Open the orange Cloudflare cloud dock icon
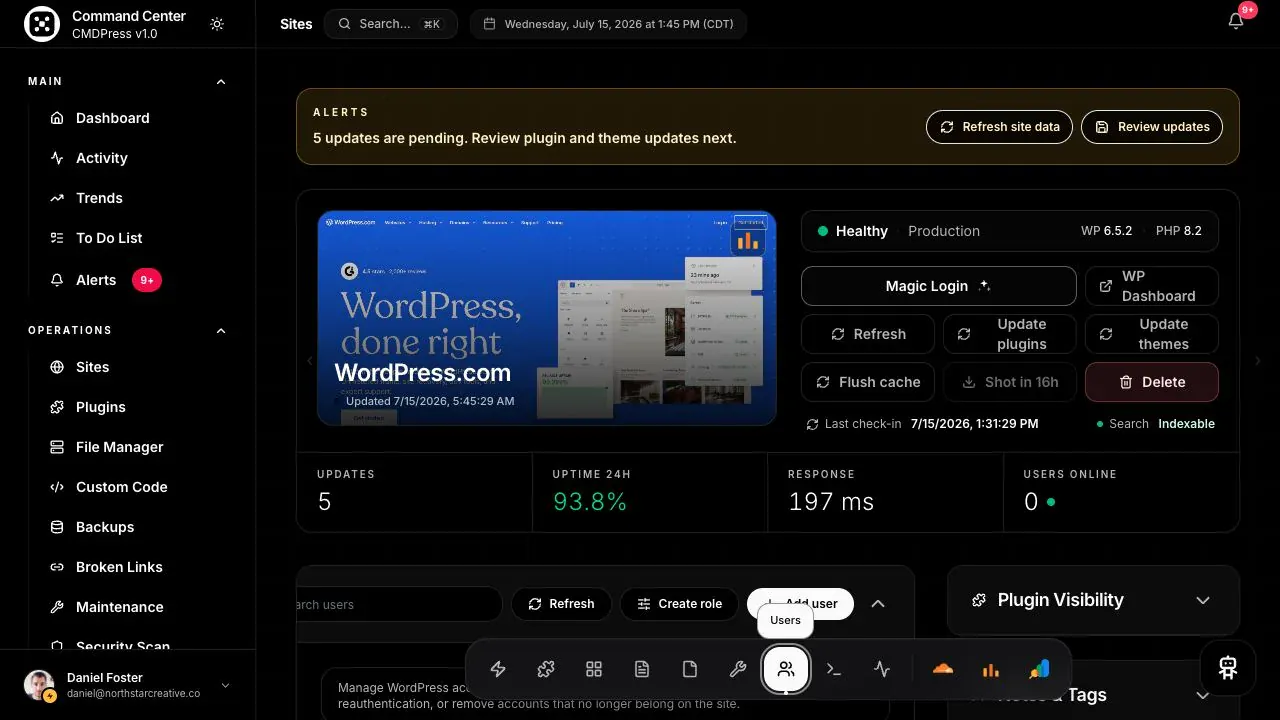This screenshot has width=1280, height=720. pos(942,669)
